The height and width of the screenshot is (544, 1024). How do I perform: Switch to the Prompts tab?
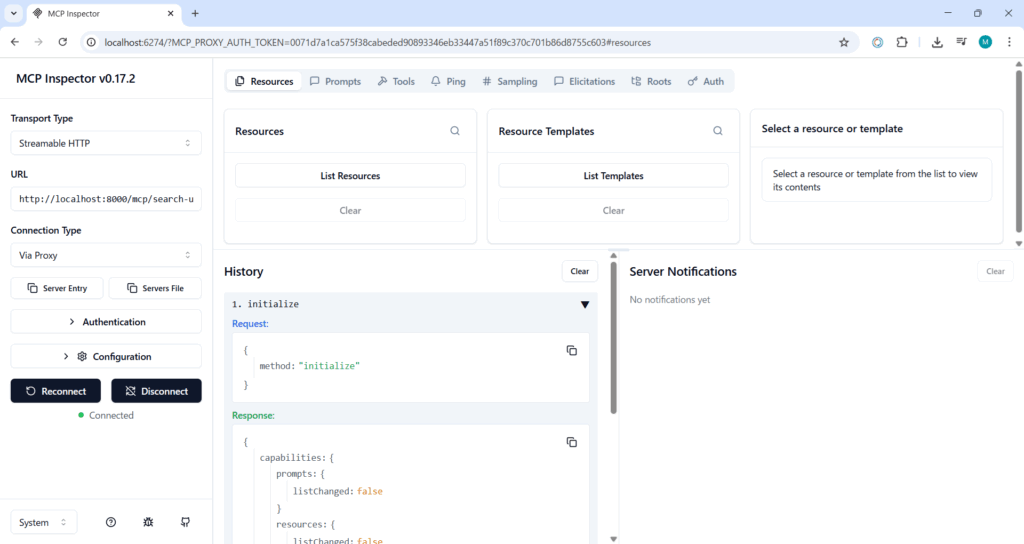pos(335,81)
